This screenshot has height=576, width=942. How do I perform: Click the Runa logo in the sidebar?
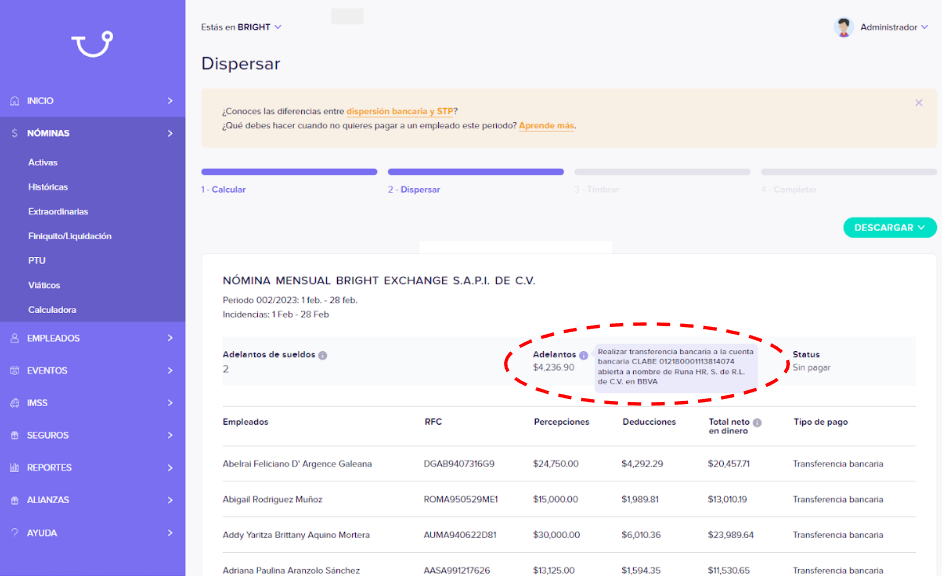pyautogui.click(x=93, y=44)
